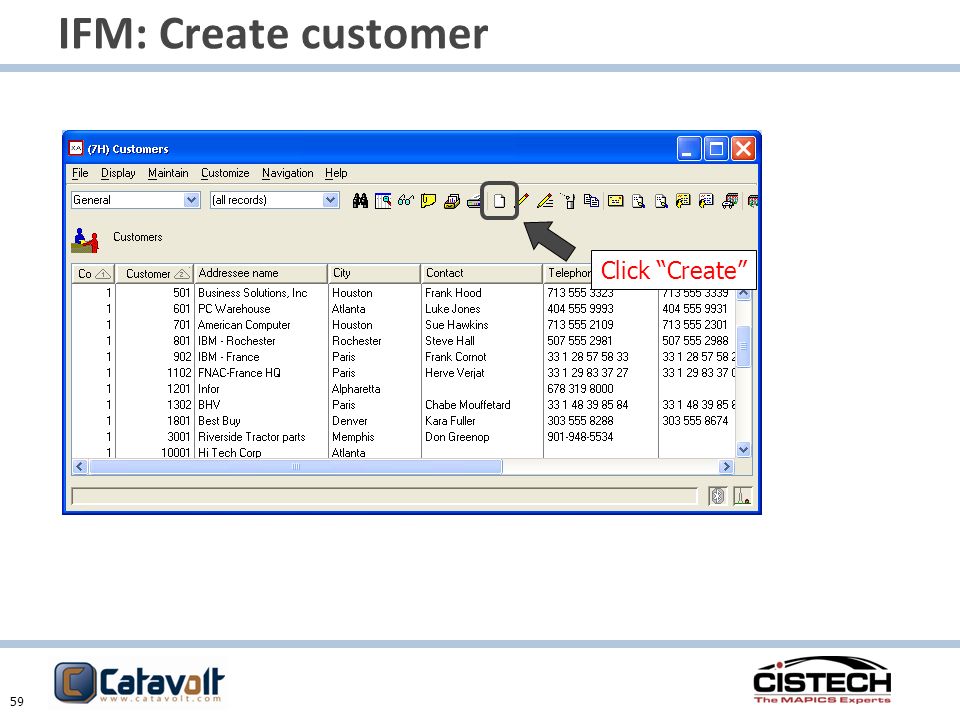Click horizontal scrollbar right arrow
The image size is (960, 720).
click(x=726, y=467)
